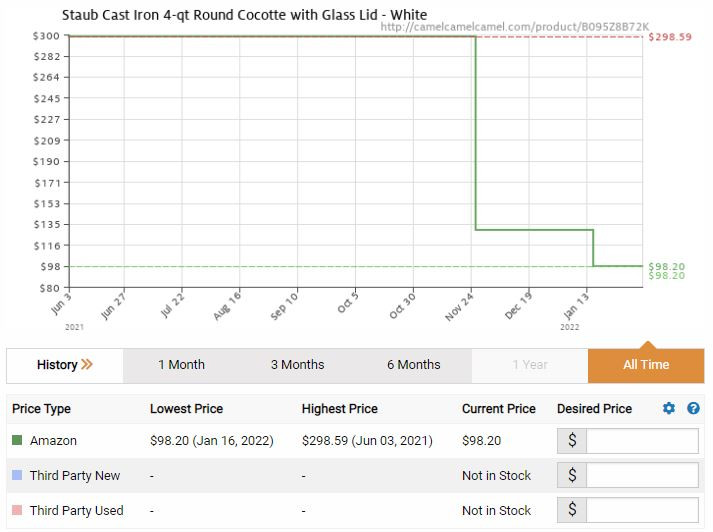The height and width of the screenshot is (532, 713).
Task: Select the 6 Months range tab
Action: [414, 365]
